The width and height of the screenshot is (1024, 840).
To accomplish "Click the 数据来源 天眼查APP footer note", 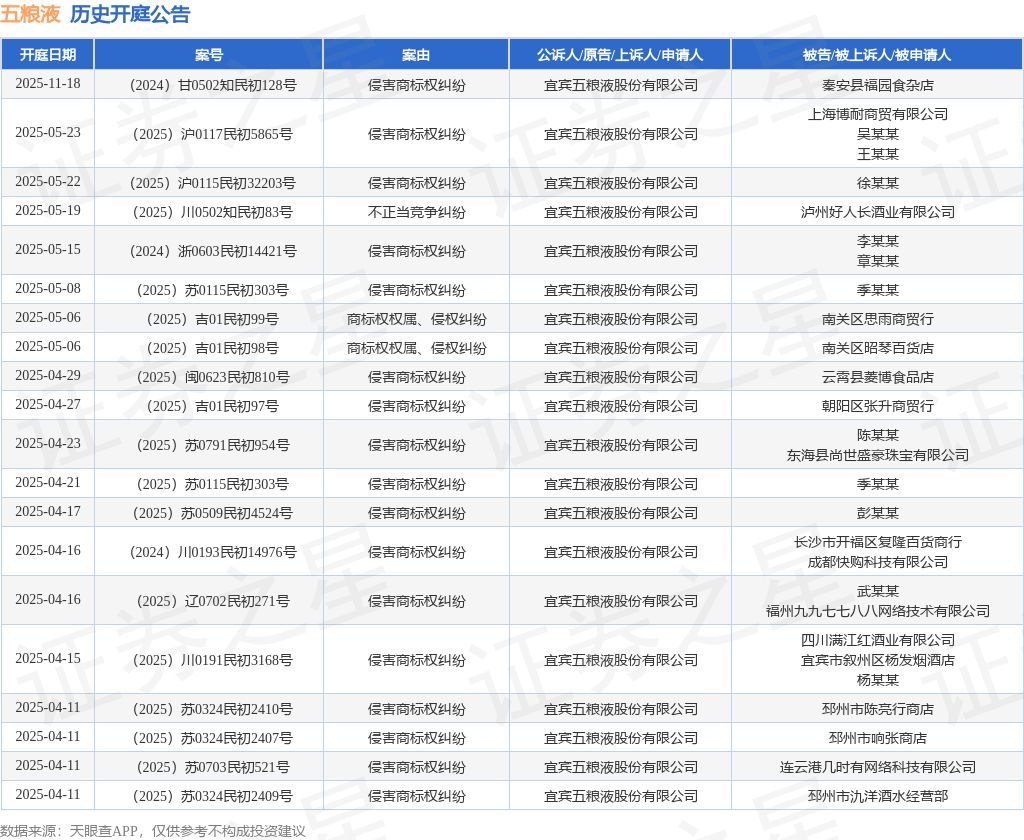I will (x=153, y=831).
